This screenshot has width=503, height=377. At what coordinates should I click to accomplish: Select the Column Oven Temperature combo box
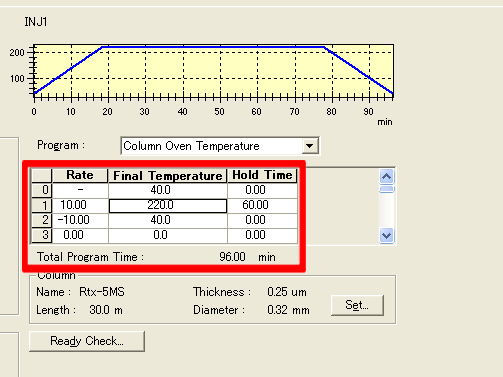pos(220,146)
